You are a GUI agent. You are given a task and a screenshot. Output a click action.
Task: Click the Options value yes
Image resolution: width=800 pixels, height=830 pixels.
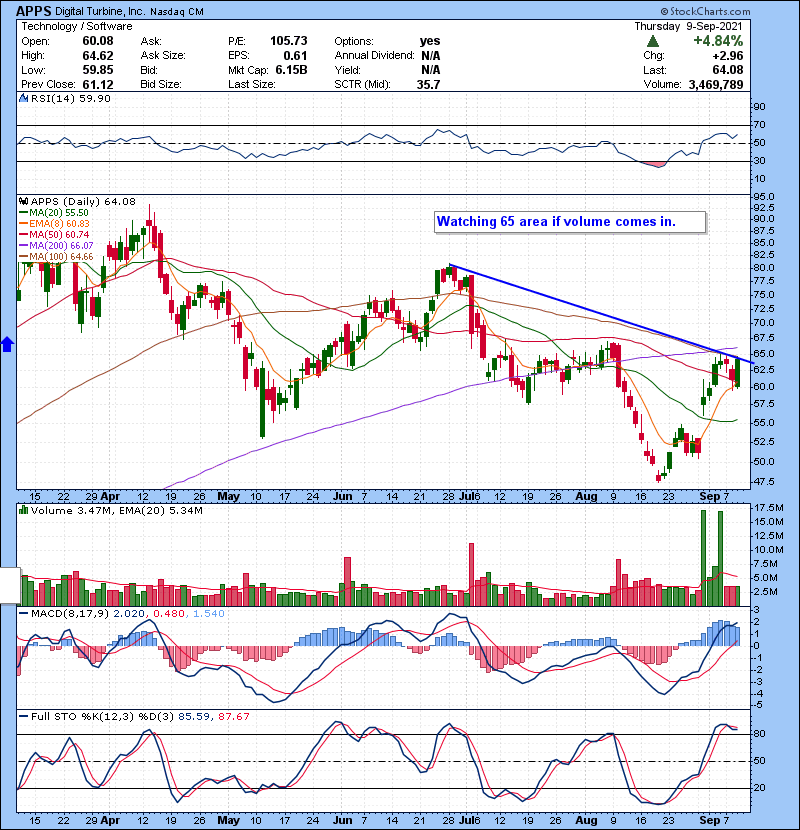point(429,41)
